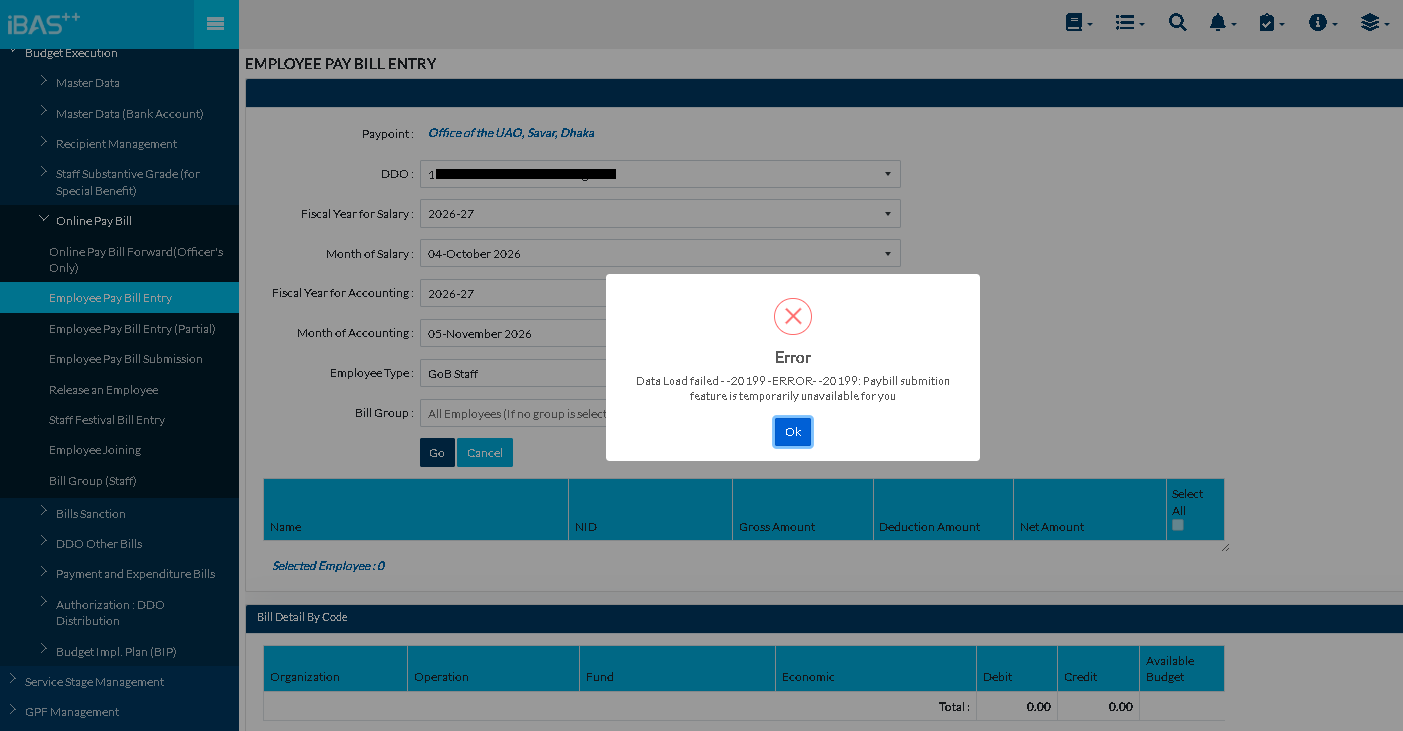Dismiss error dialog with Ok button
The image size is (1403, 731).
(793, 432)
